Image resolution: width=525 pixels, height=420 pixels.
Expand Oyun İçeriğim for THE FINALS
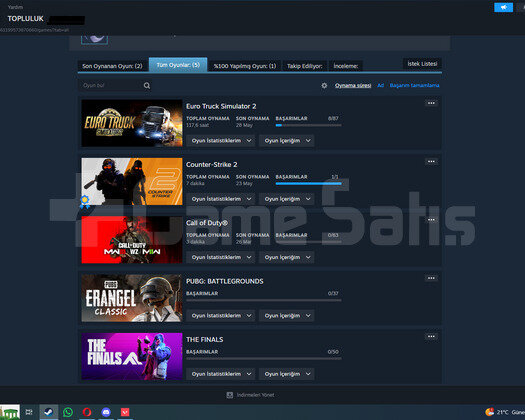tap(287, 374)
